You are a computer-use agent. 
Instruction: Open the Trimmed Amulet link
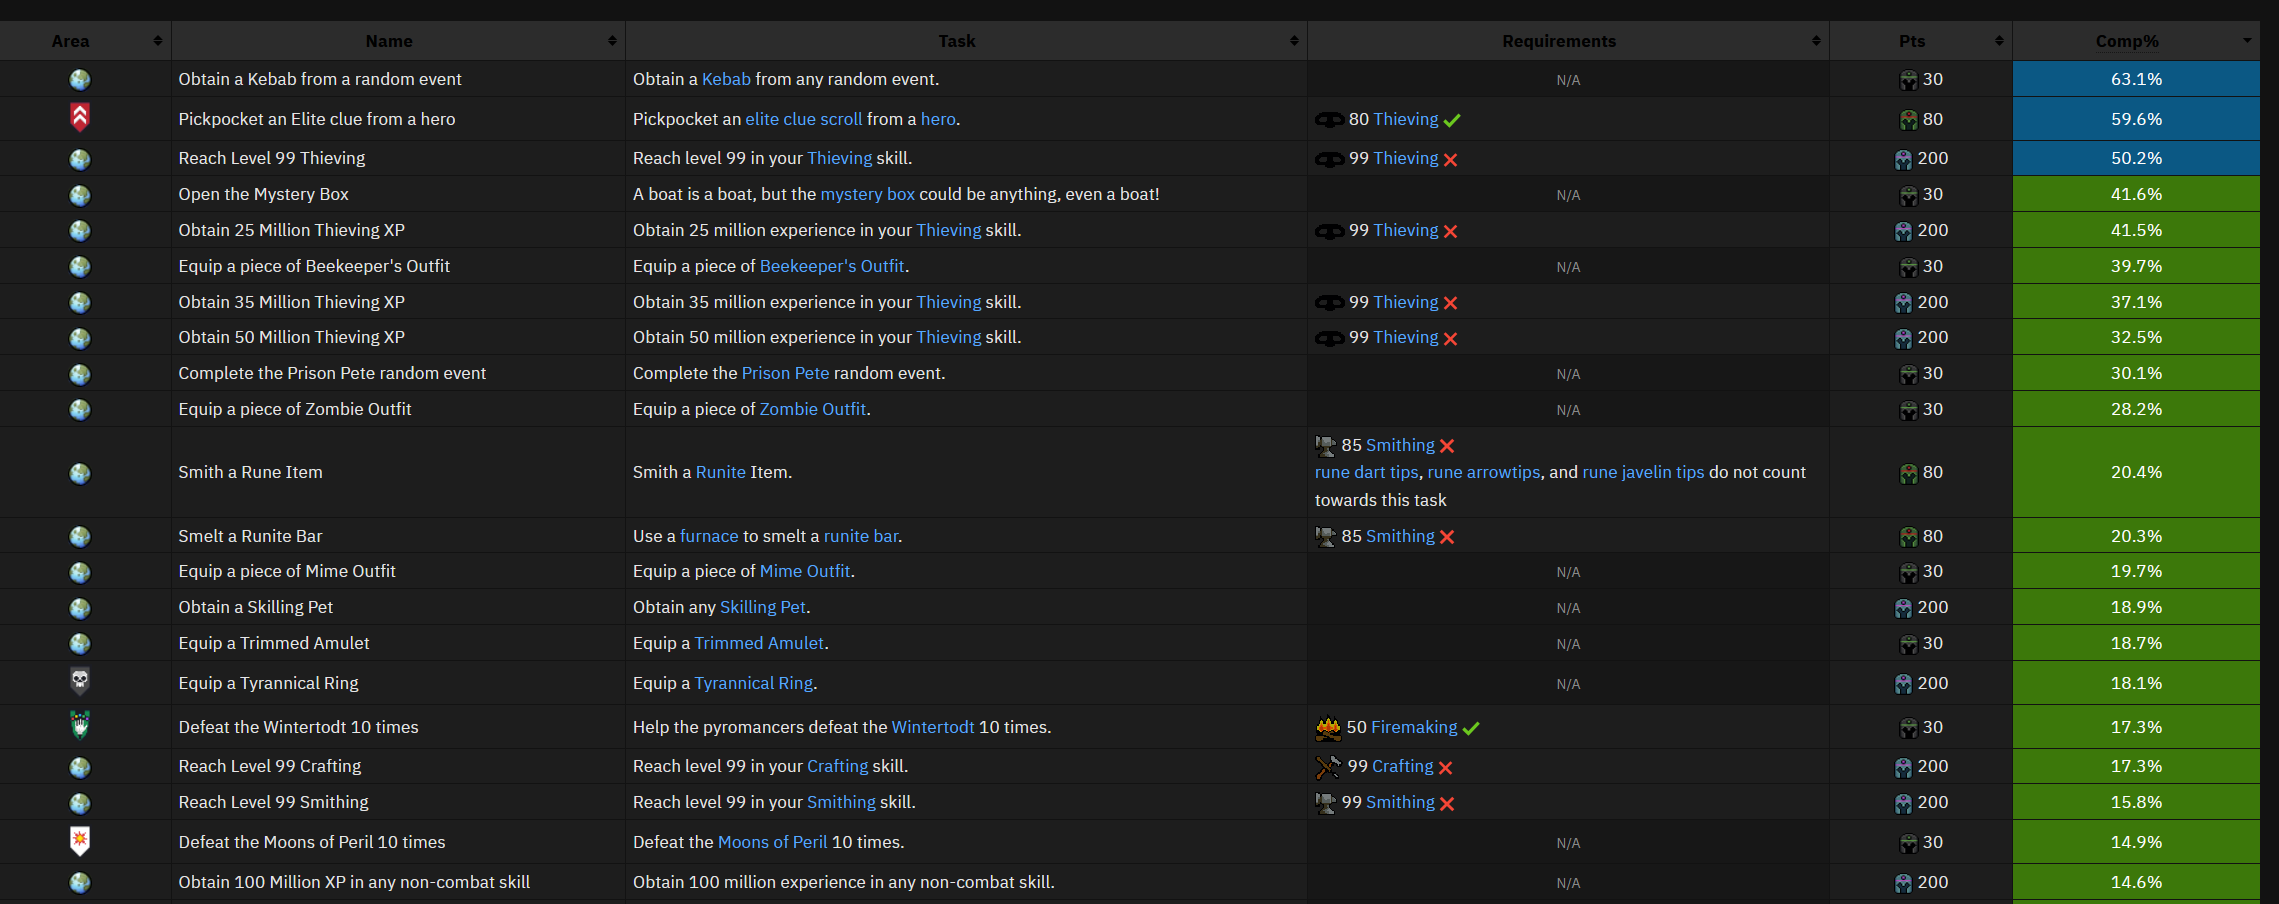pyautogui.click(x=760, y=643)
